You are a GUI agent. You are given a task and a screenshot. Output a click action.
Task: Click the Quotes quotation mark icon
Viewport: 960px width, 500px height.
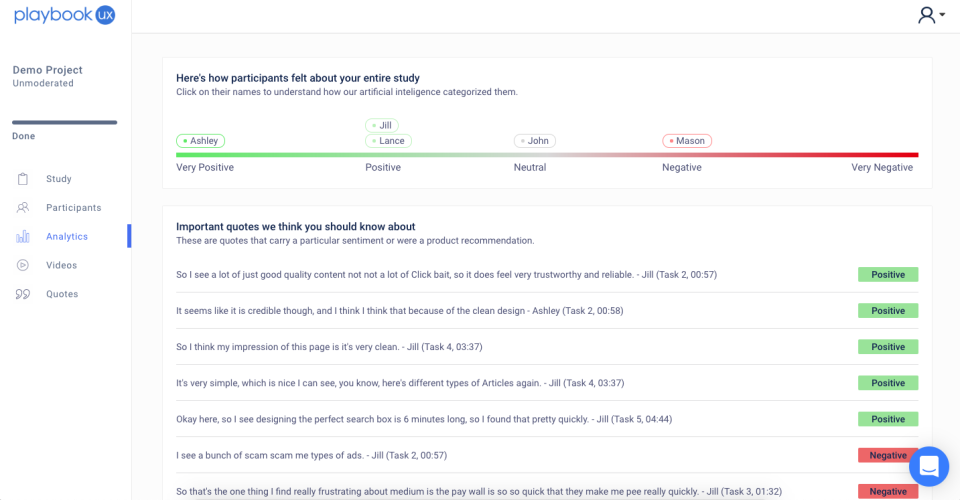23,294
